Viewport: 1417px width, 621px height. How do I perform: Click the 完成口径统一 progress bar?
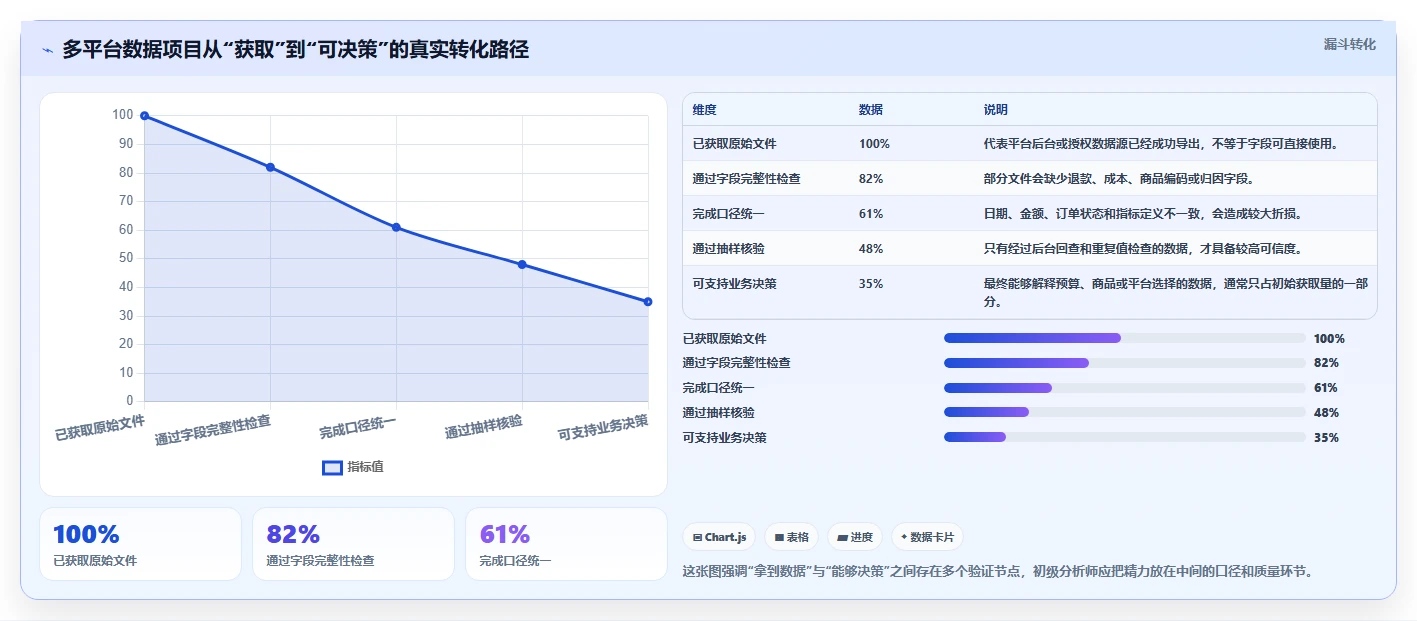click(1125, 388)
